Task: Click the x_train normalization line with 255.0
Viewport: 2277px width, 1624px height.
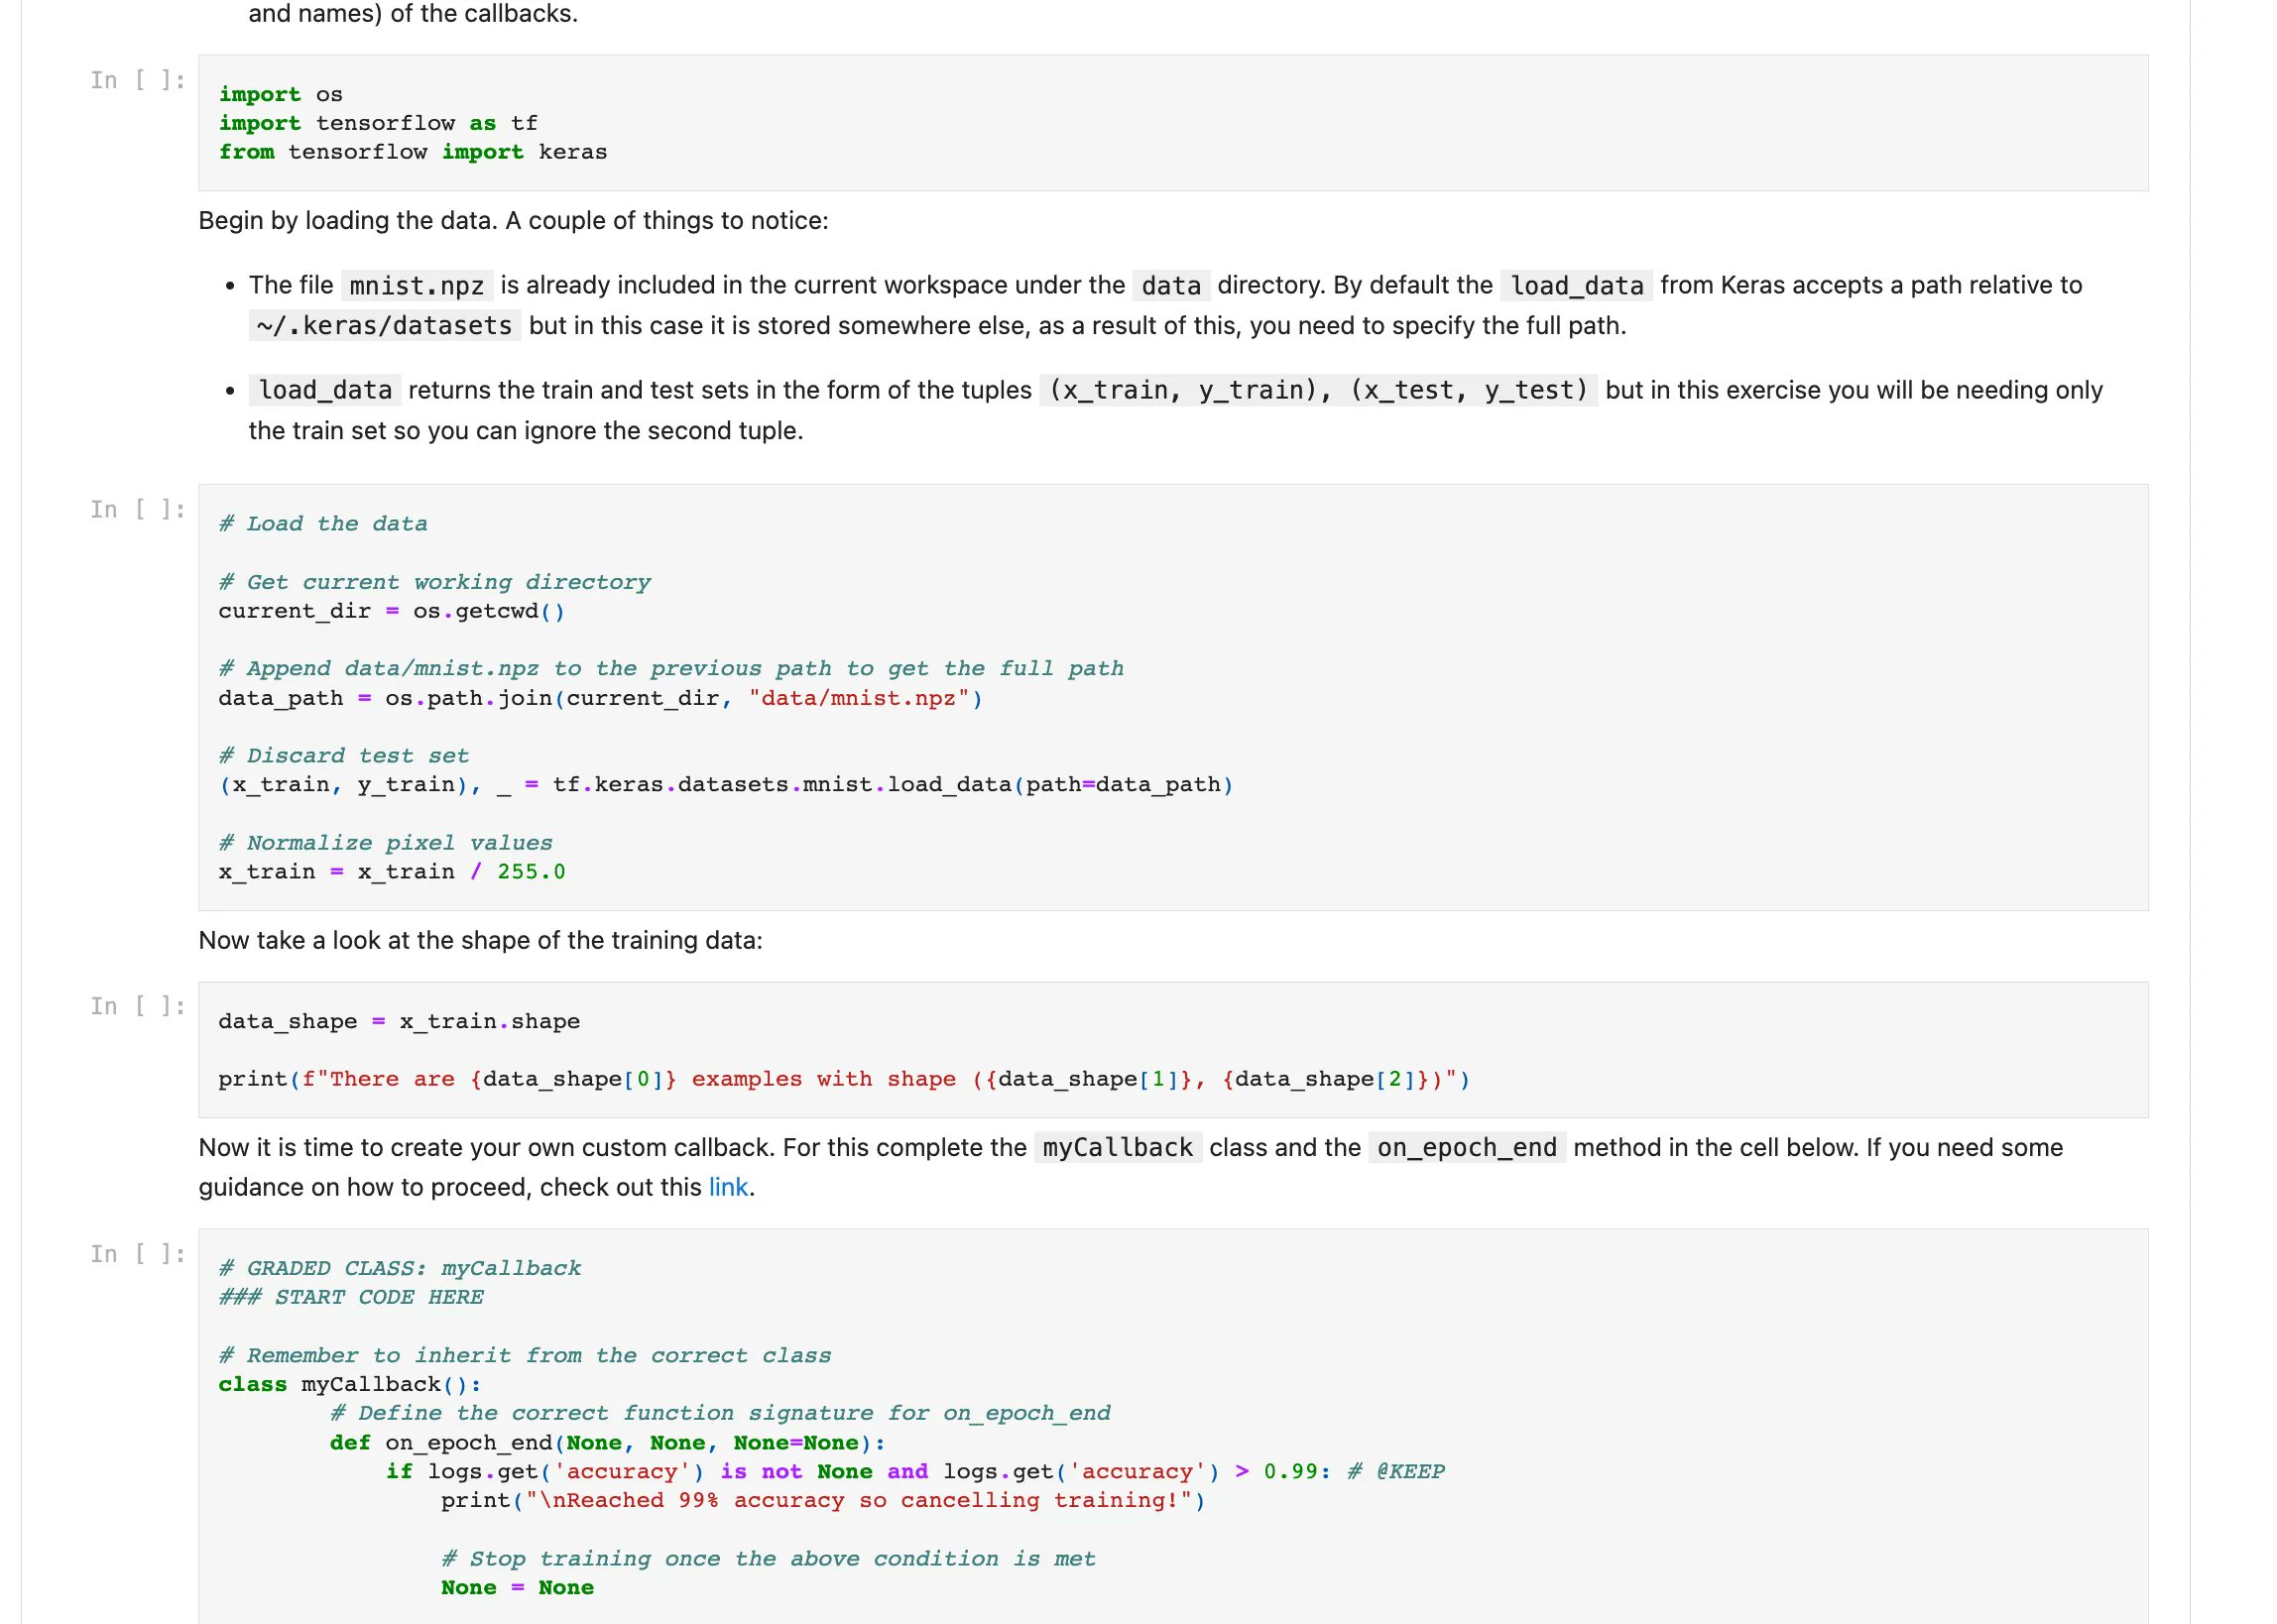Action: (x=391, y=872)
